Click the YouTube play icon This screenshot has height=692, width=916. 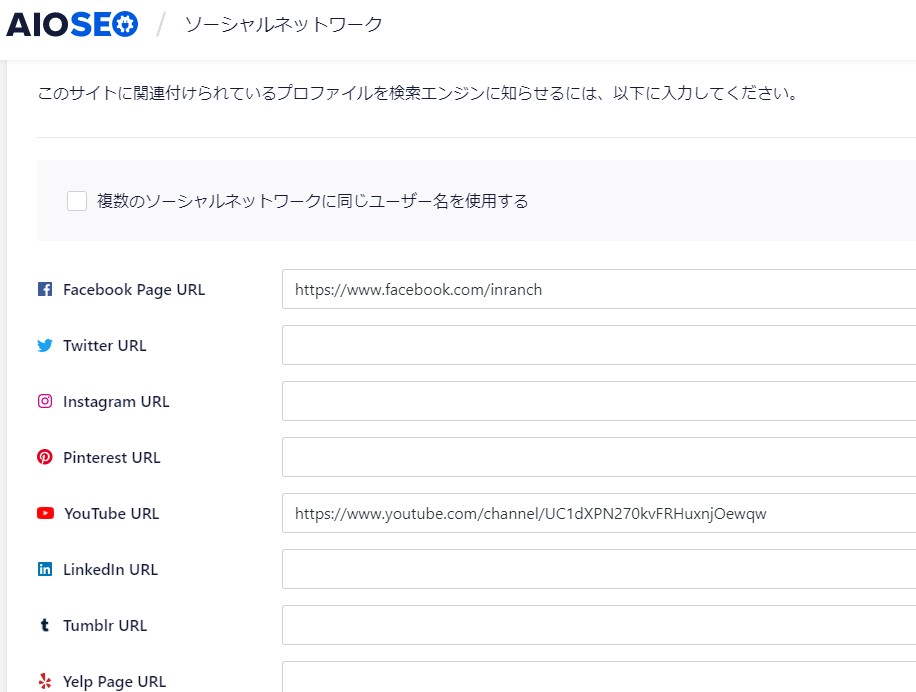coord(46,513)
